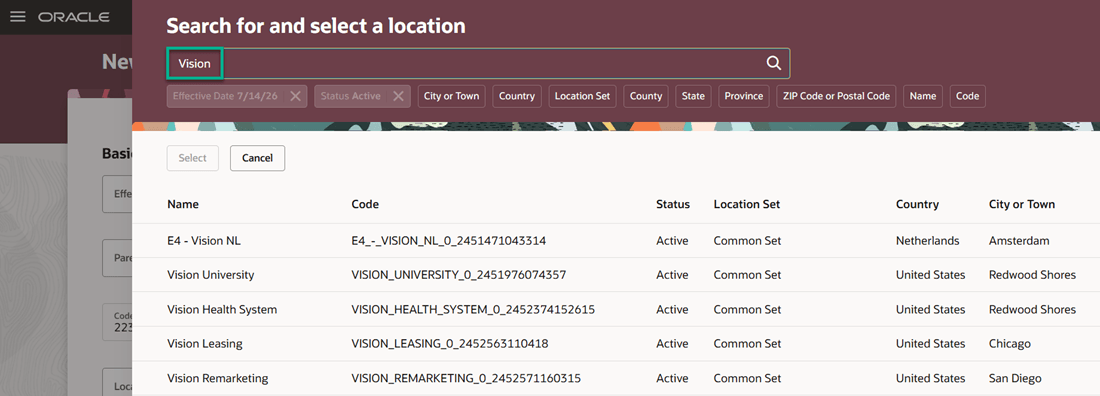This screenshot has width=1100, height=396.
Task: Click the Netherlands country cell
Action: click(927, 241)
